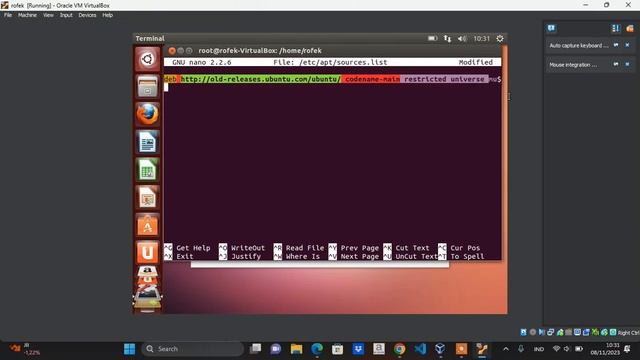
Task: Open the View menu
Action: click(48, 15)
